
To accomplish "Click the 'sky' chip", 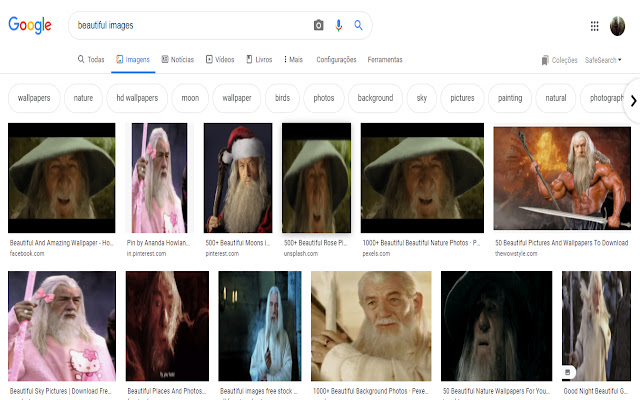I will point(422,98).
